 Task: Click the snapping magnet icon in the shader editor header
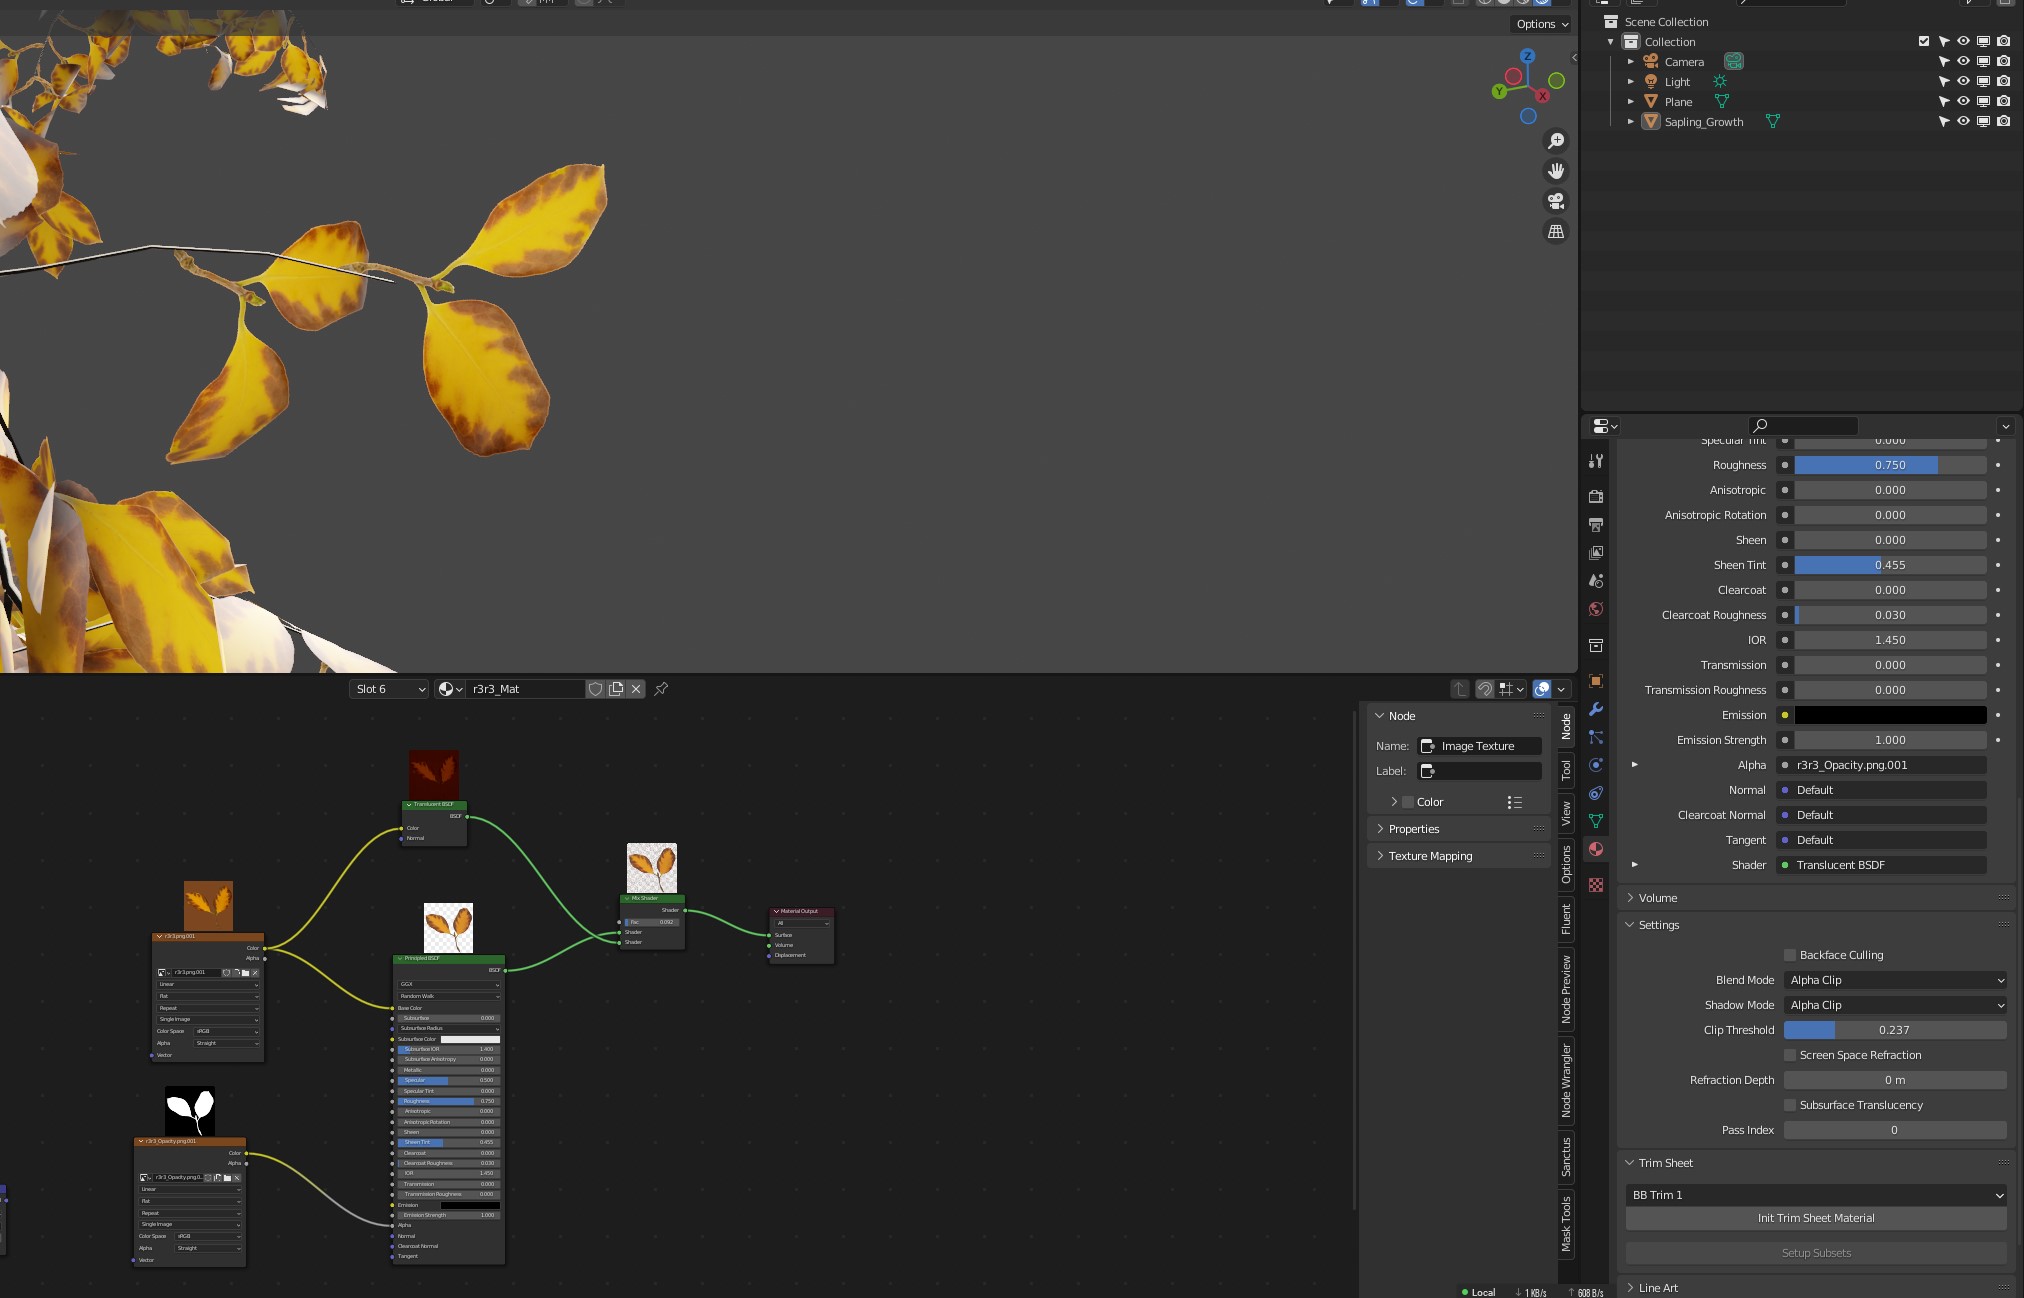tap(1486, 689)
